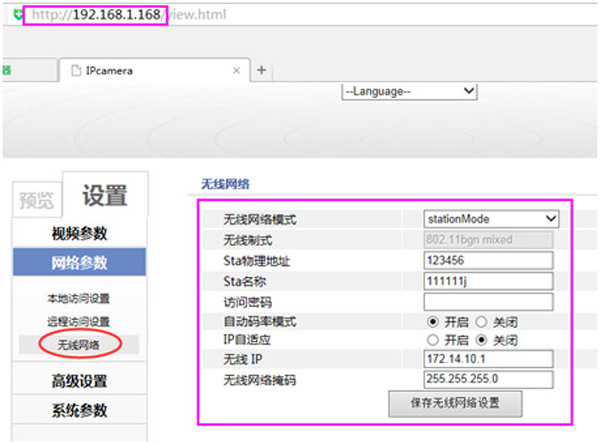Open a new browser tab
The width and height of the screenshot is (600, 444).
click(x=262, y=70)
